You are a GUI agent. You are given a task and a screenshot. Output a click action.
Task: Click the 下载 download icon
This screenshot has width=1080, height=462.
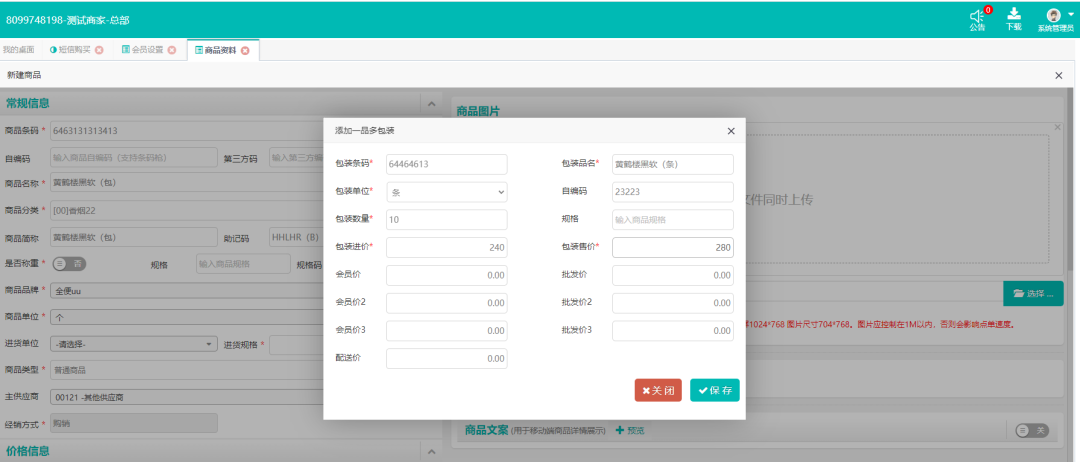point(1014,15)
